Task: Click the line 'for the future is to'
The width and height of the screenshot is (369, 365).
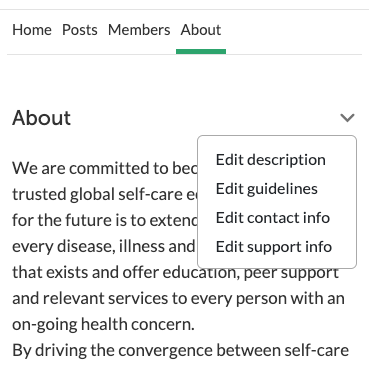Action: (105, 220)
